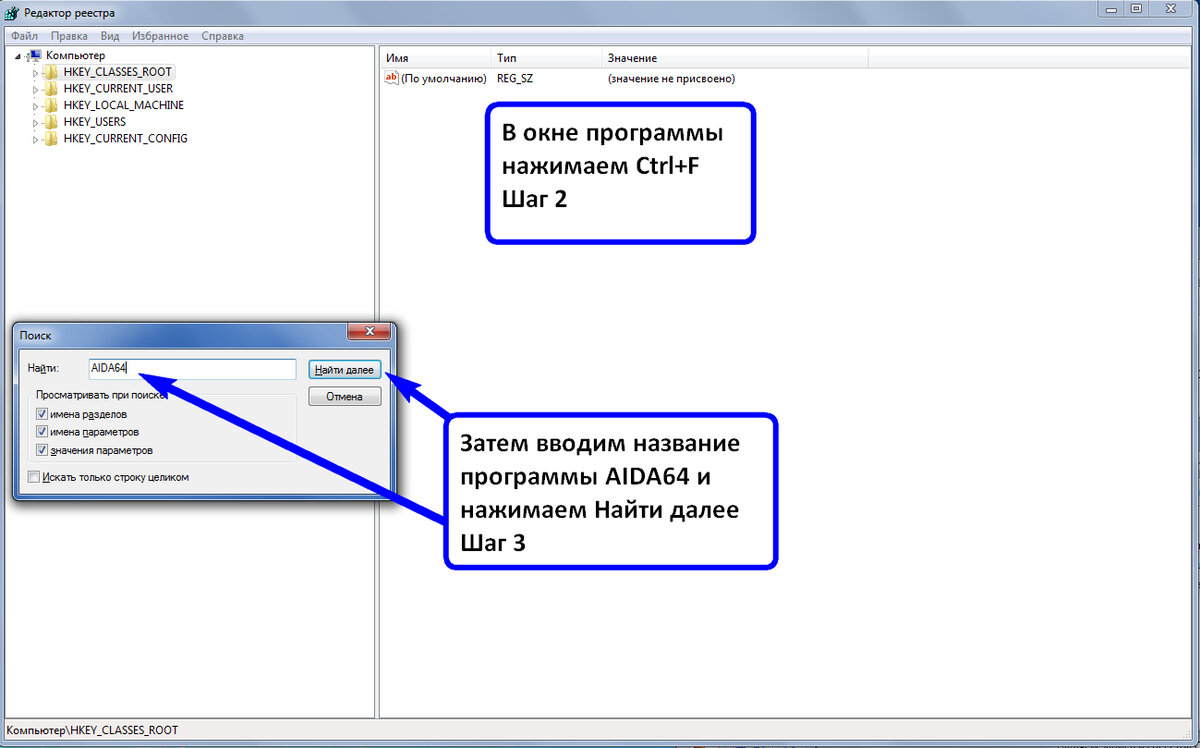Open the Правка menu
The width and height of the screenshot is (1200, 748).
70,36
